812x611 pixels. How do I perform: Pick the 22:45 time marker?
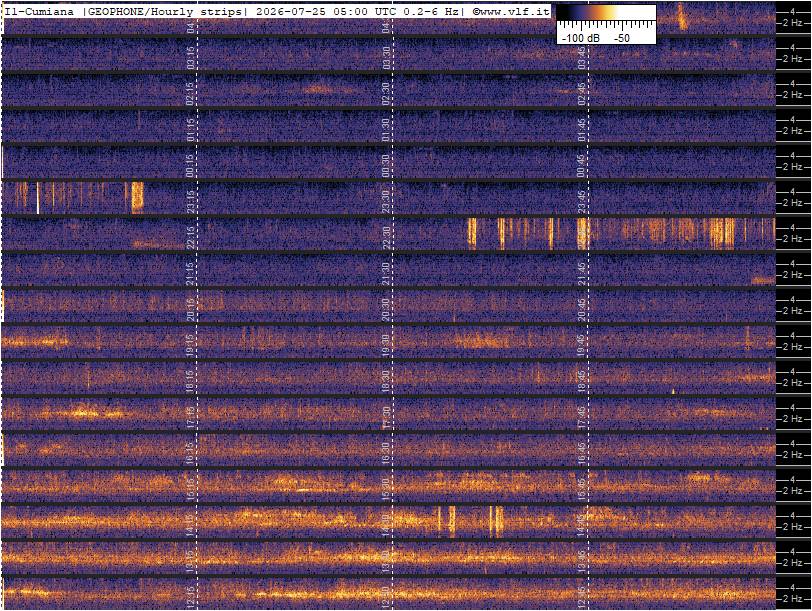point(581,237)
